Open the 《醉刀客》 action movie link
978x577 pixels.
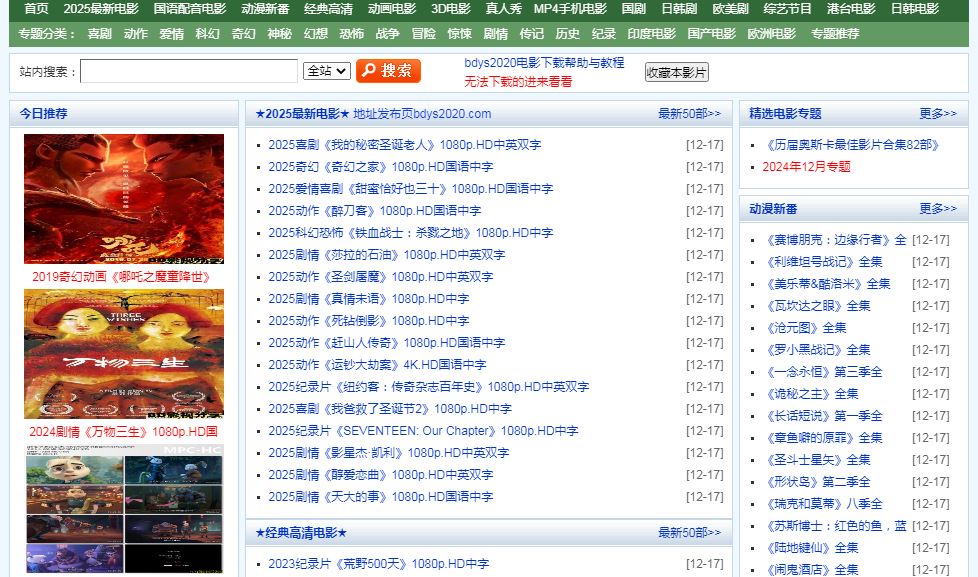[374, 211]
